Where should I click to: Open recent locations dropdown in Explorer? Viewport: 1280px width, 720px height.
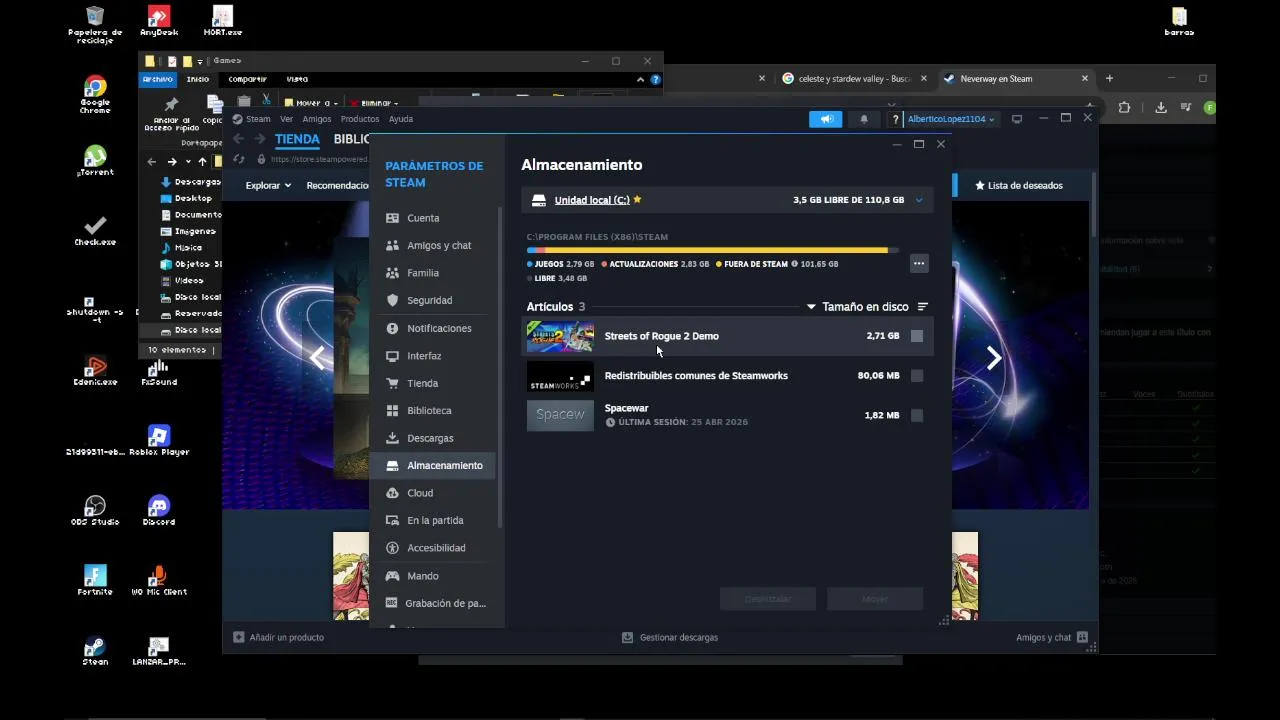pos(187,161)
